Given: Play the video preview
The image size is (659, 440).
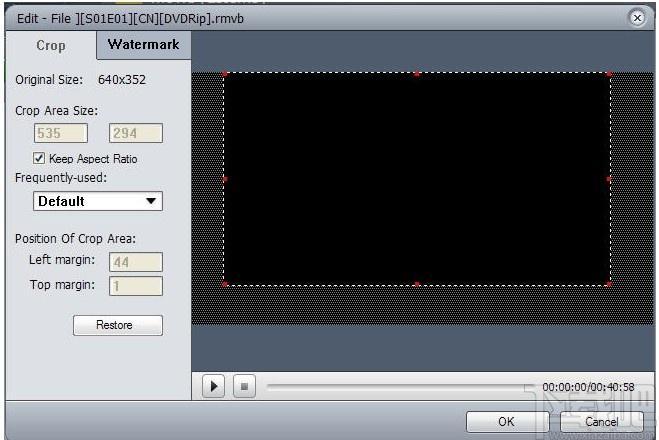Looking at the screenshot, I should pyautogui.click(x=213, y=386).
